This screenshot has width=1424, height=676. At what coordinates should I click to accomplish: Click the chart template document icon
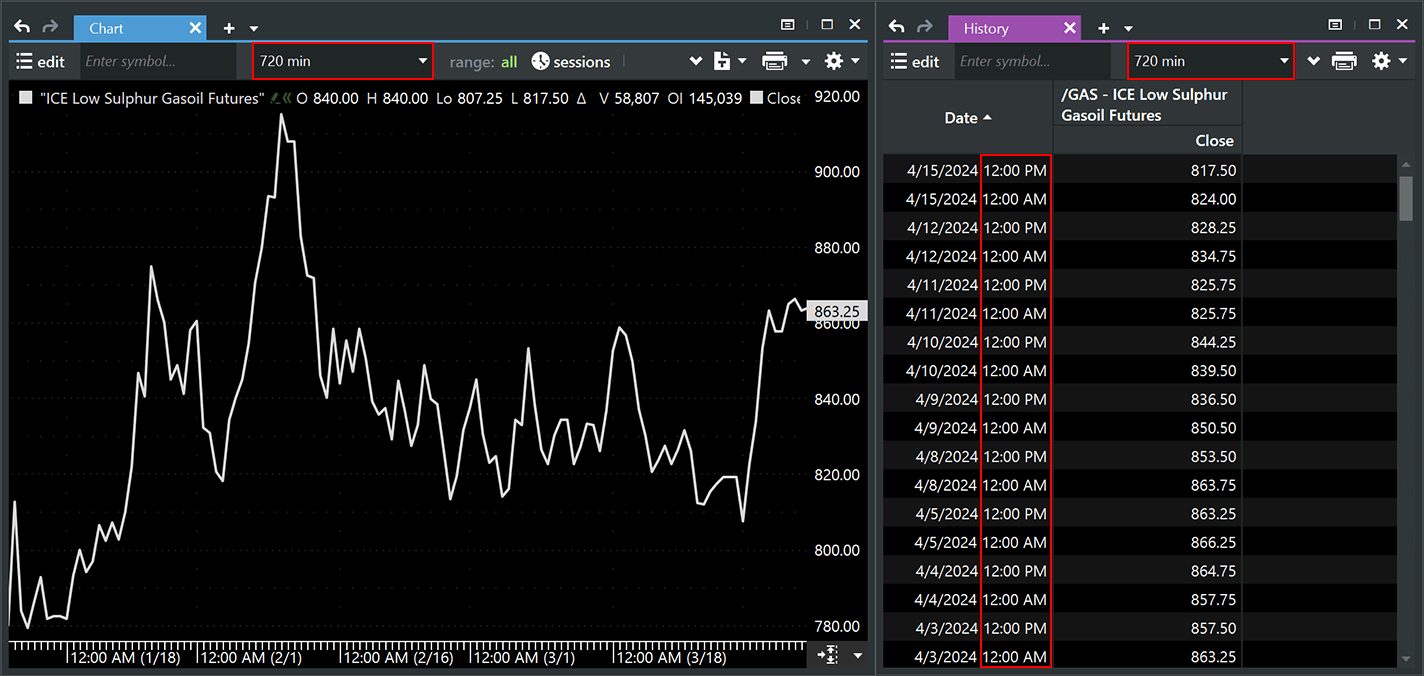click(722, 62)
